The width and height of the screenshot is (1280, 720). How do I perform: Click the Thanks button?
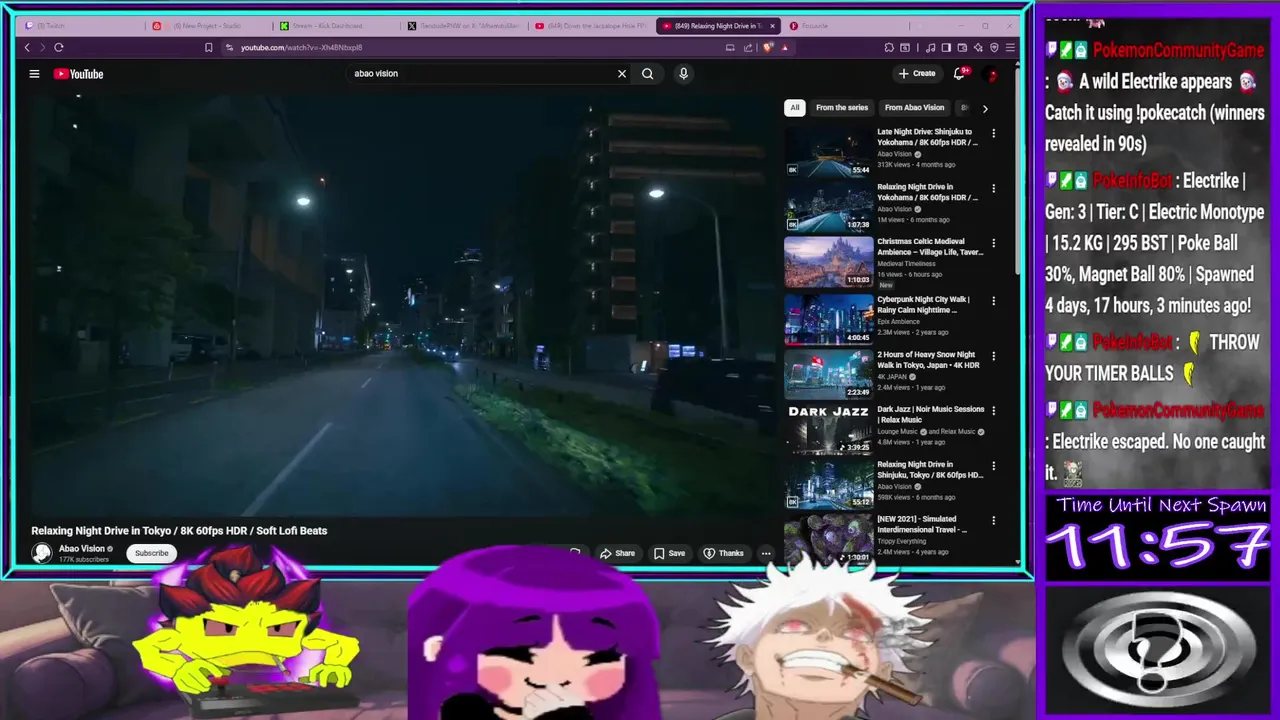click(x=724, y=553)
